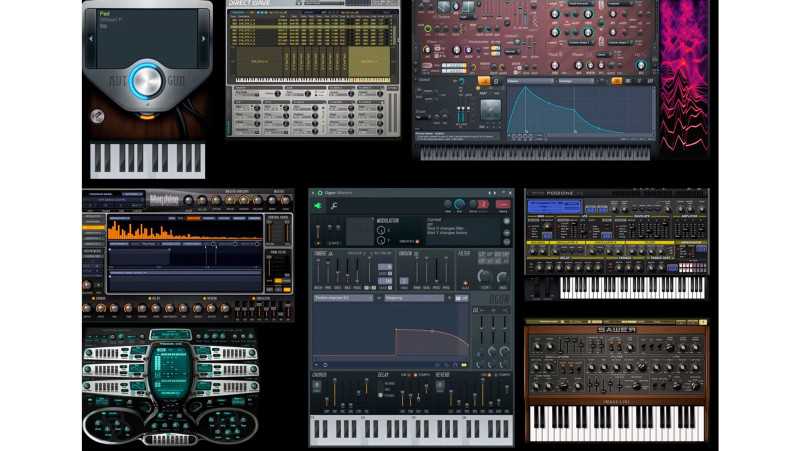Click Toxic Biohazard's central green display
800x451 pixels.
click(171, 371)
